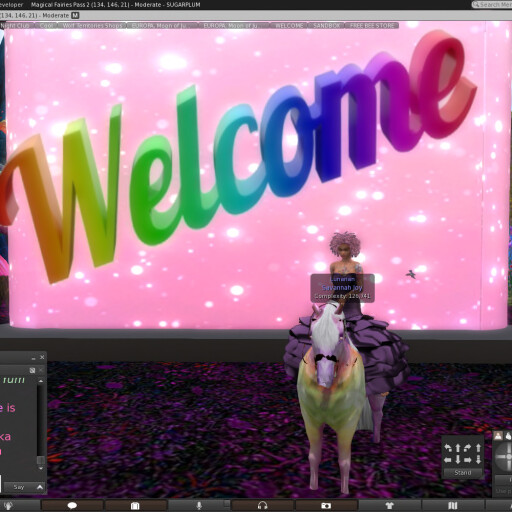Screen dimensions: 512x512
Task: Click the chat scrollbar up arrow
Action: [41, 381]
